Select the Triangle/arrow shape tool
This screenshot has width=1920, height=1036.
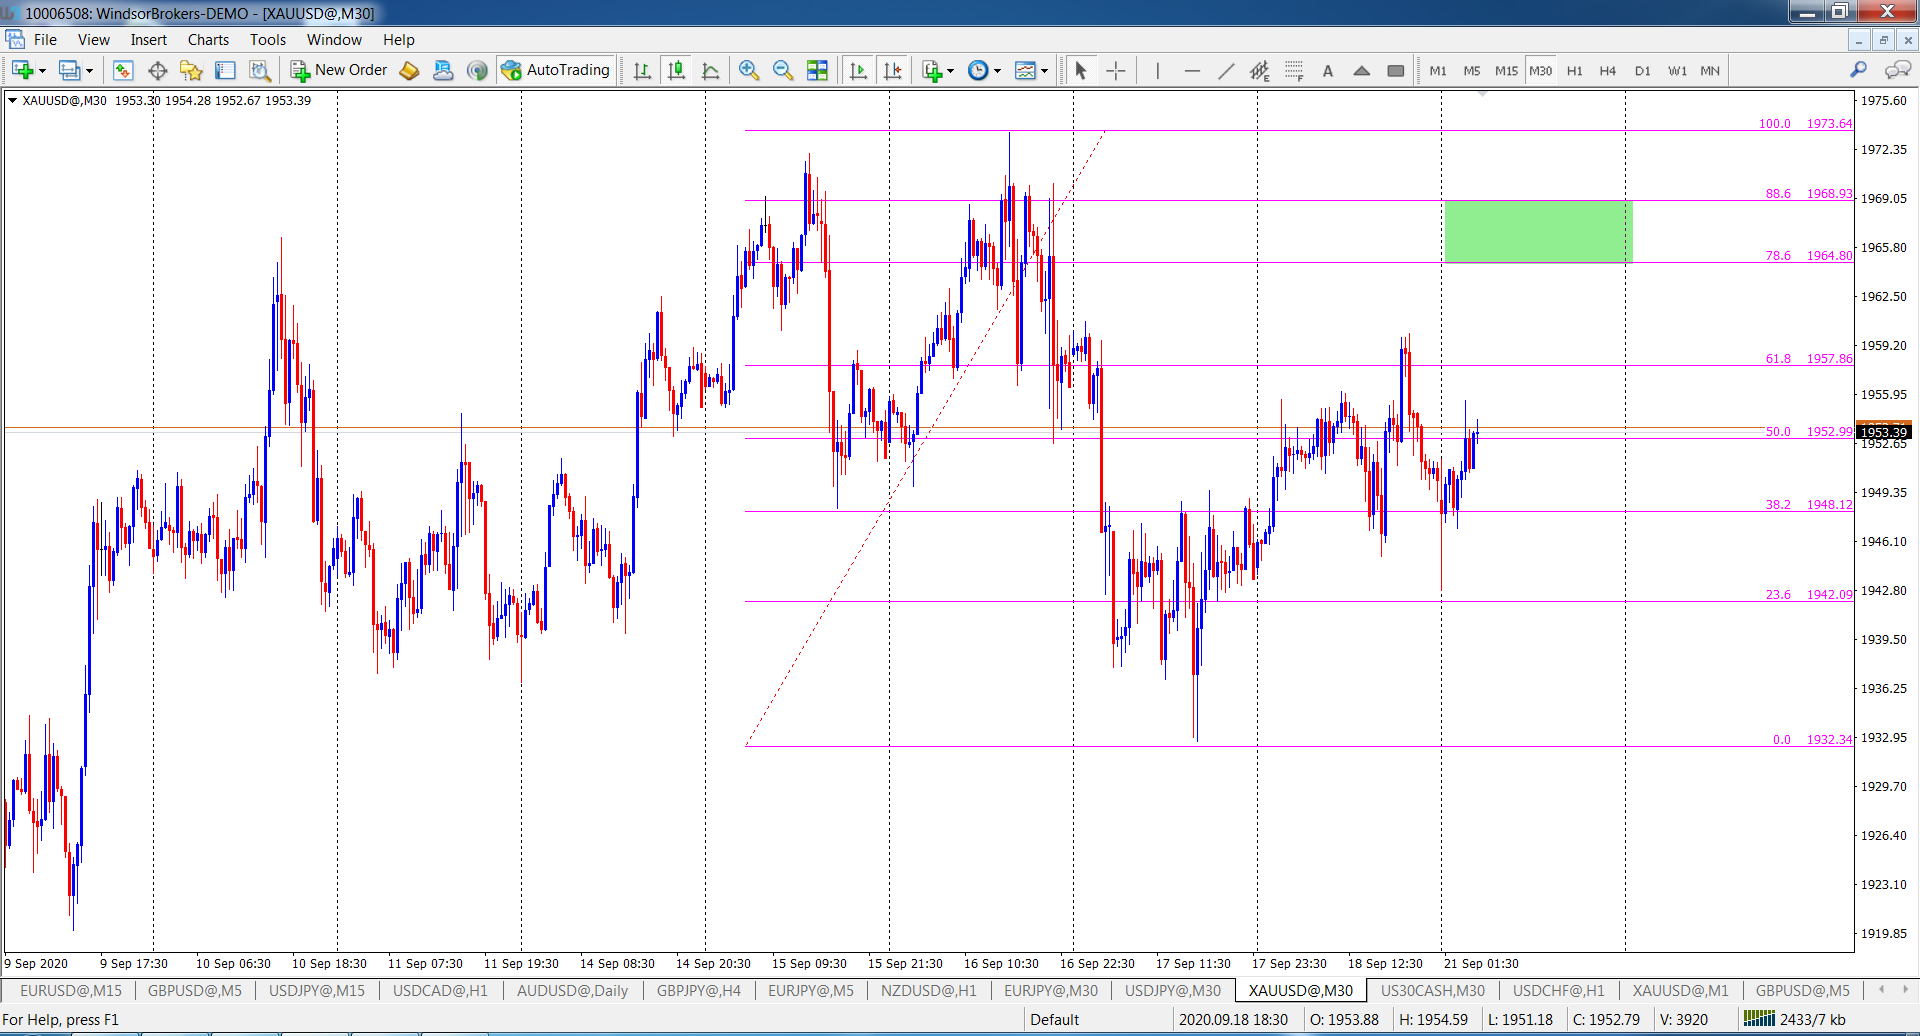1362,70
